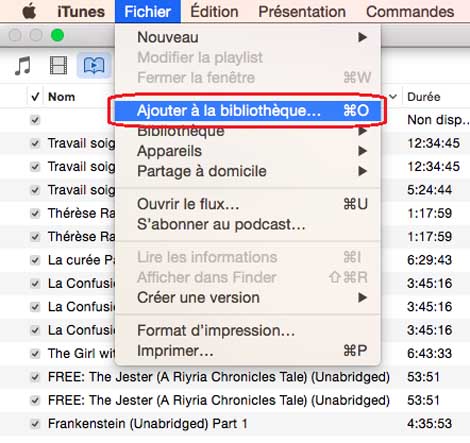Select La curée audiobook title
This screenshot has width=470, height=443.
point(81,260)
